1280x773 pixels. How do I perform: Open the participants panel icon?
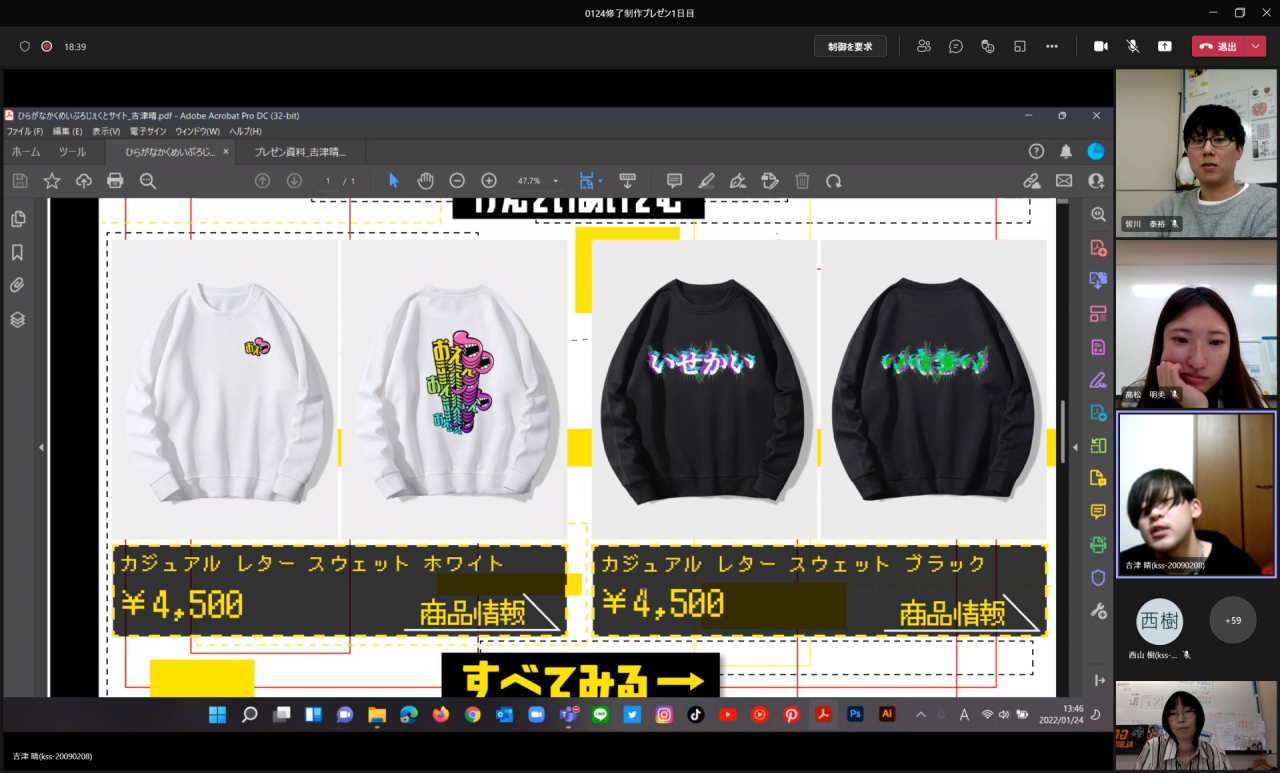(x=924, y=46)
